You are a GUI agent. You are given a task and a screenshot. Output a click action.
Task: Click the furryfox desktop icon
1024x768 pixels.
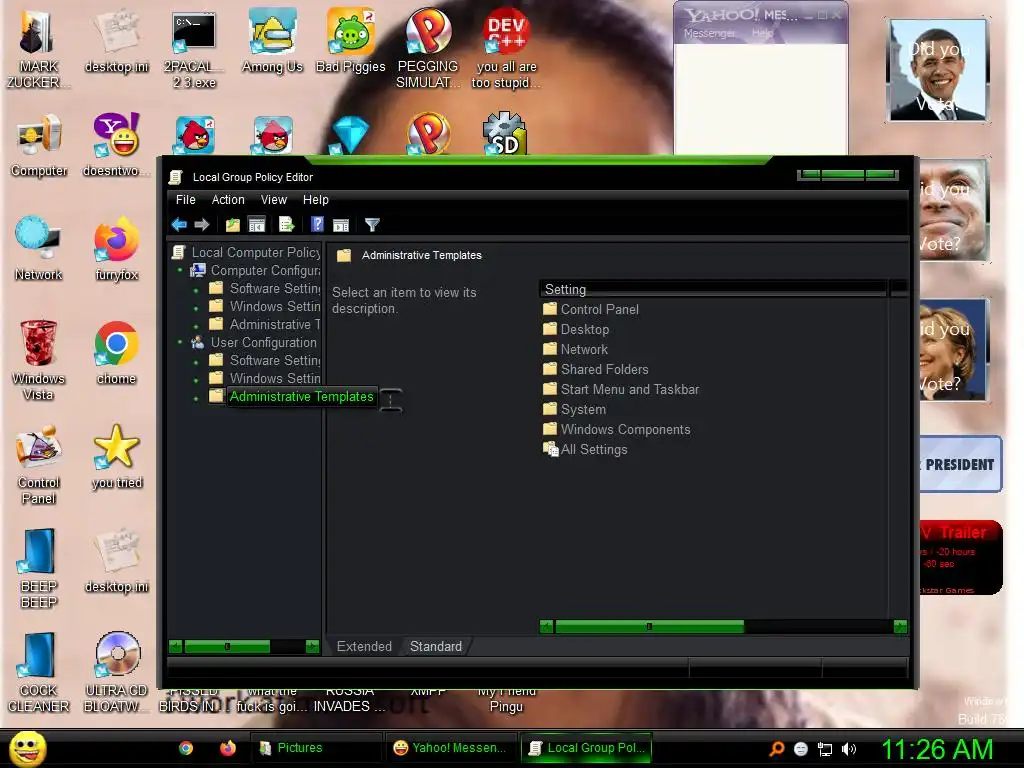click(x=117, y=249)
